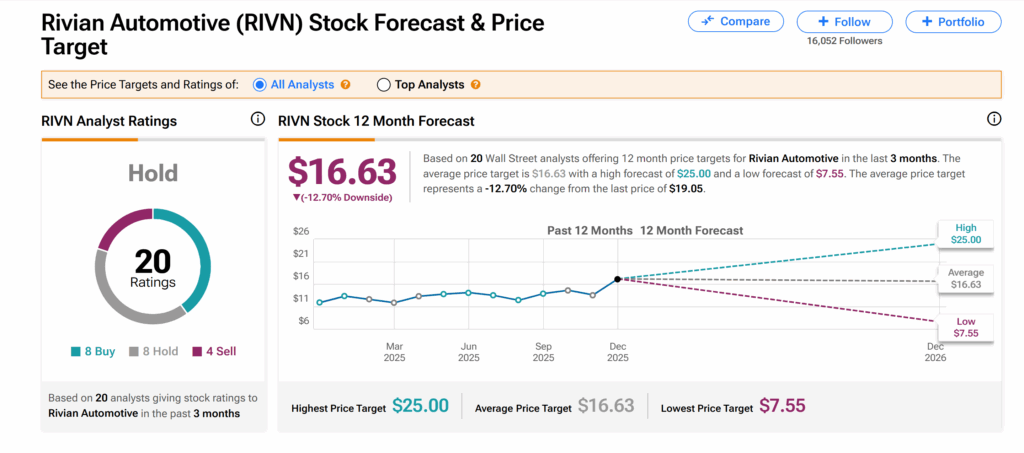
Task: Click the purple Sell segment of donut chart
Action: 116,227
